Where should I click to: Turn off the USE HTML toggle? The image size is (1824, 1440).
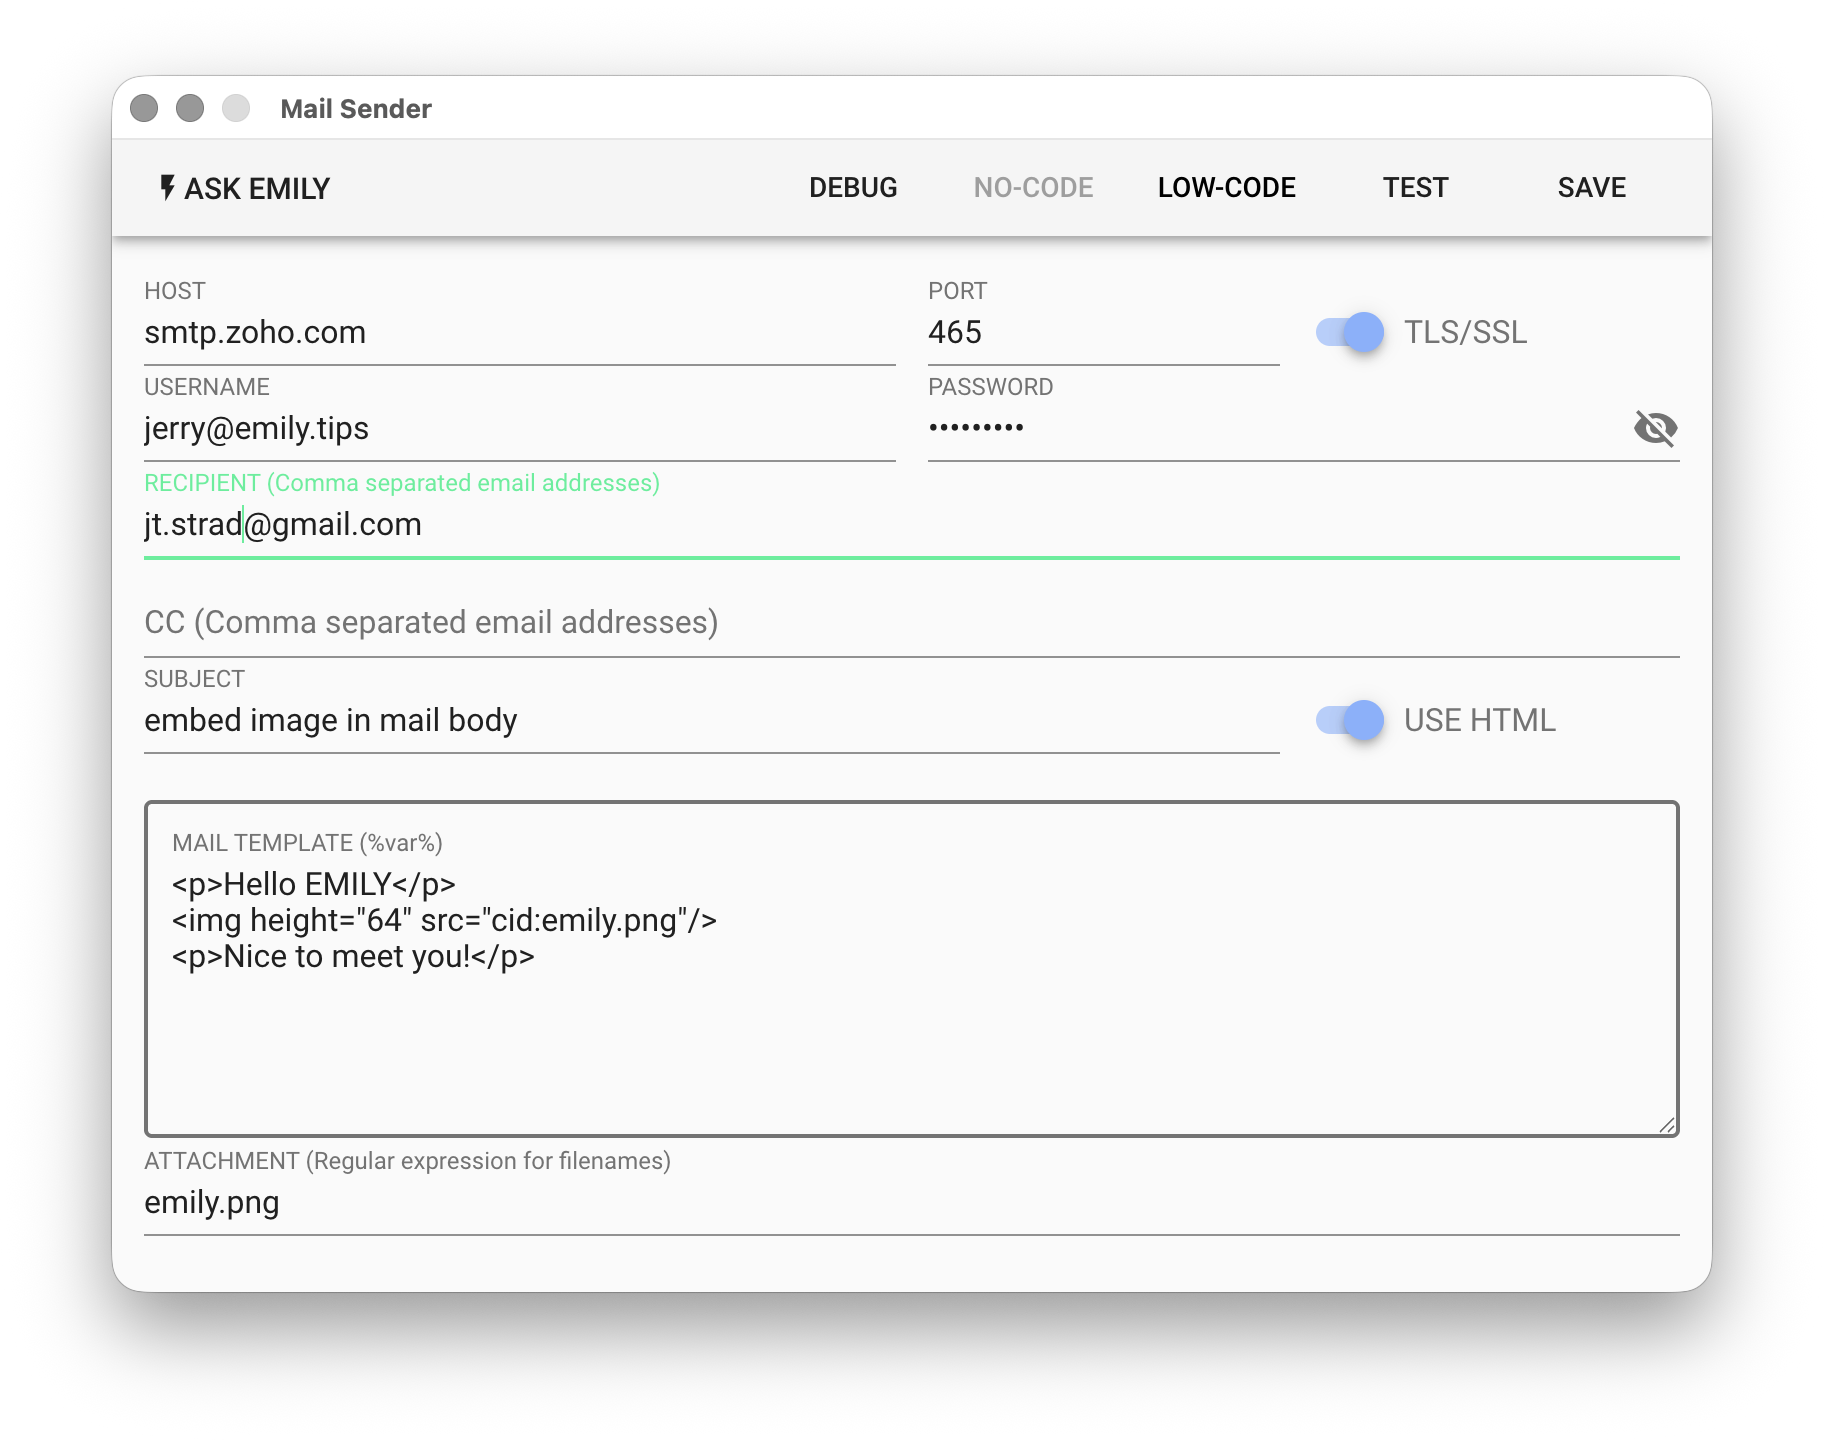tap(1350, 720)
